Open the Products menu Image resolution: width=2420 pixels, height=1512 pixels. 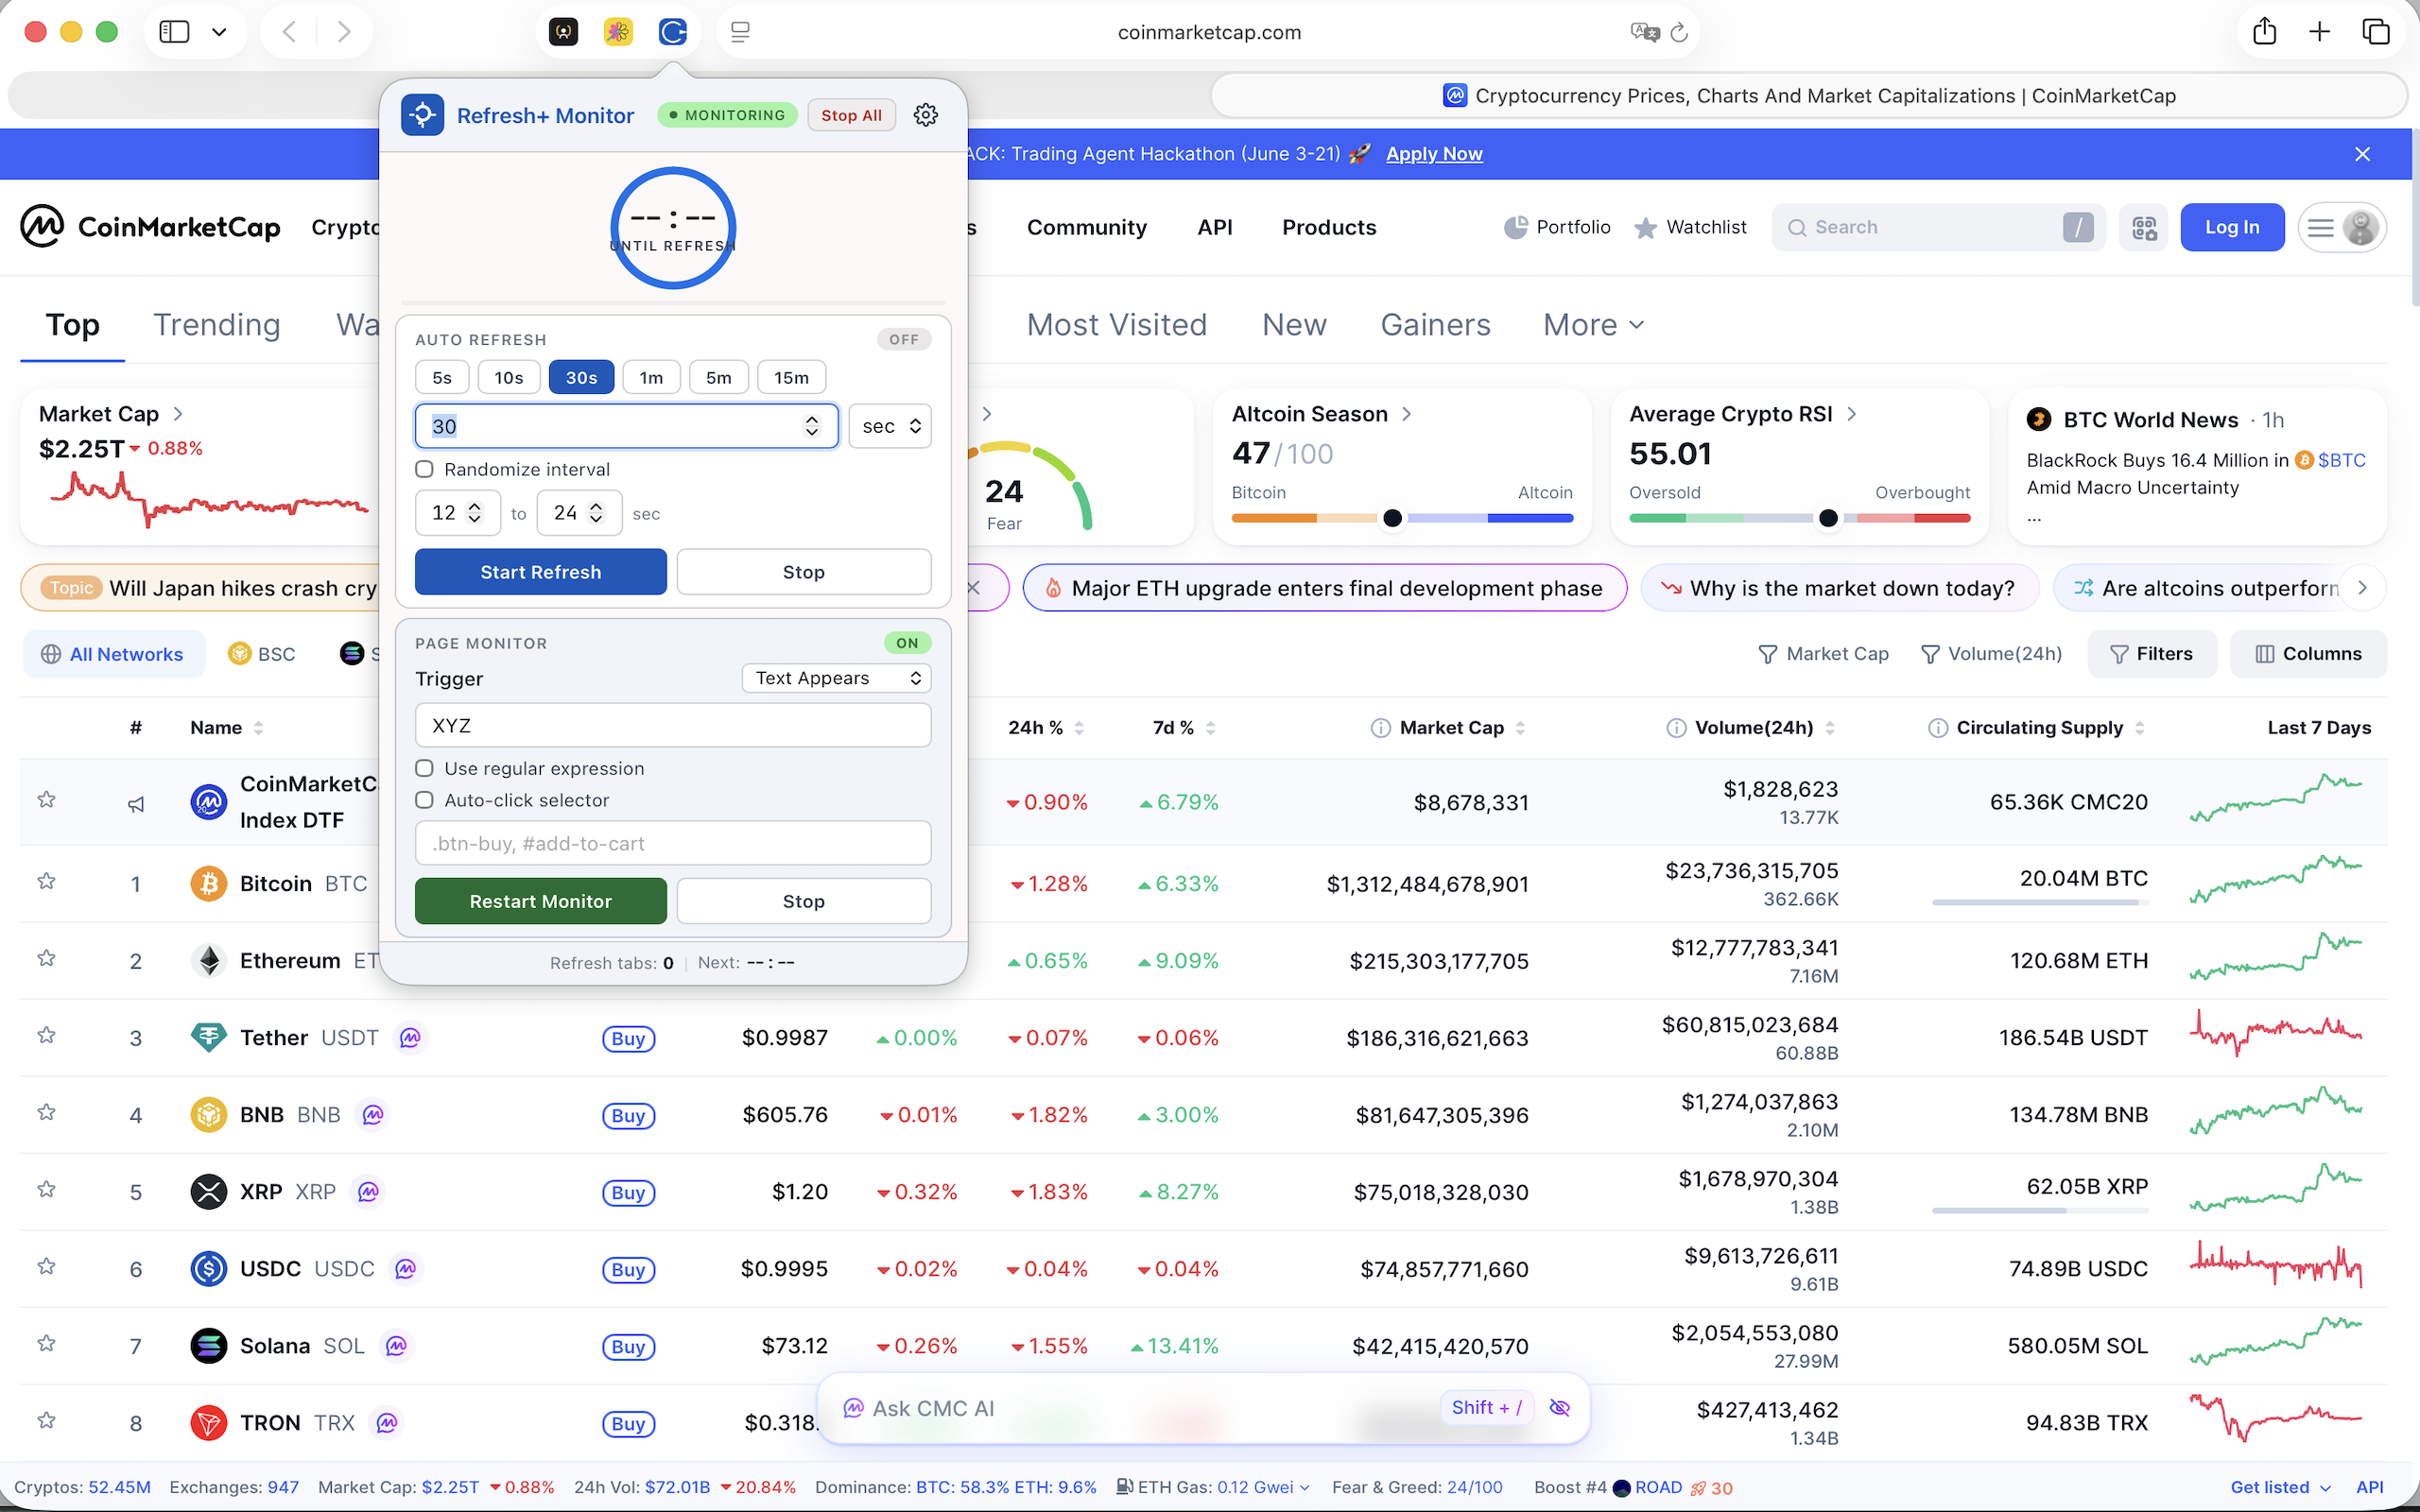click(1329, 227)
